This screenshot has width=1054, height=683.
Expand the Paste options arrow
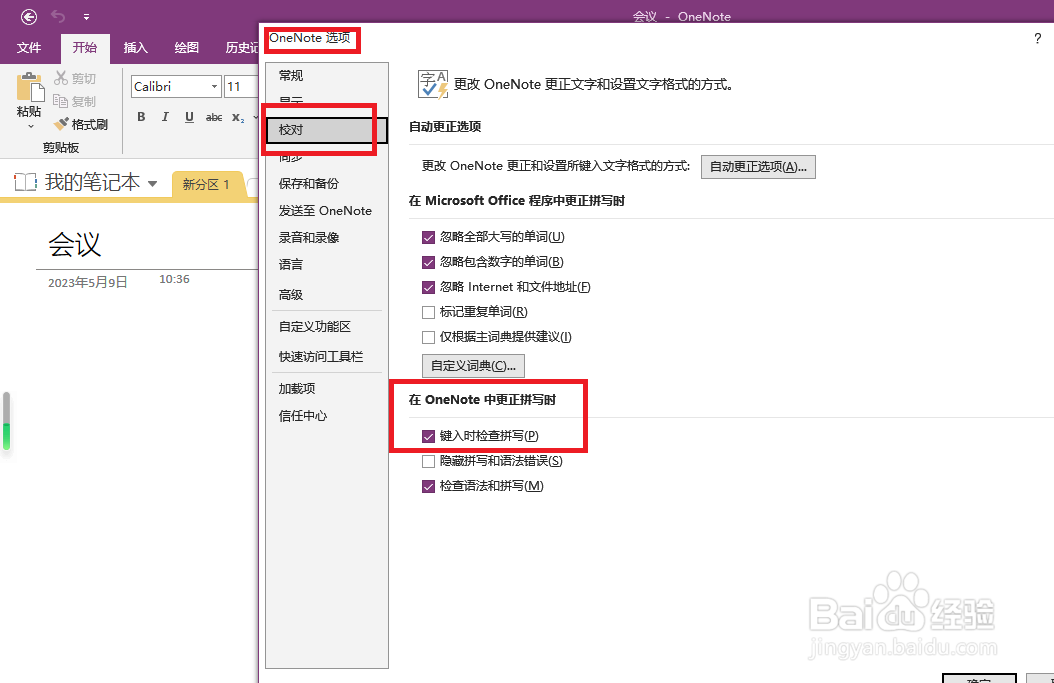click(x=30, y=126)
